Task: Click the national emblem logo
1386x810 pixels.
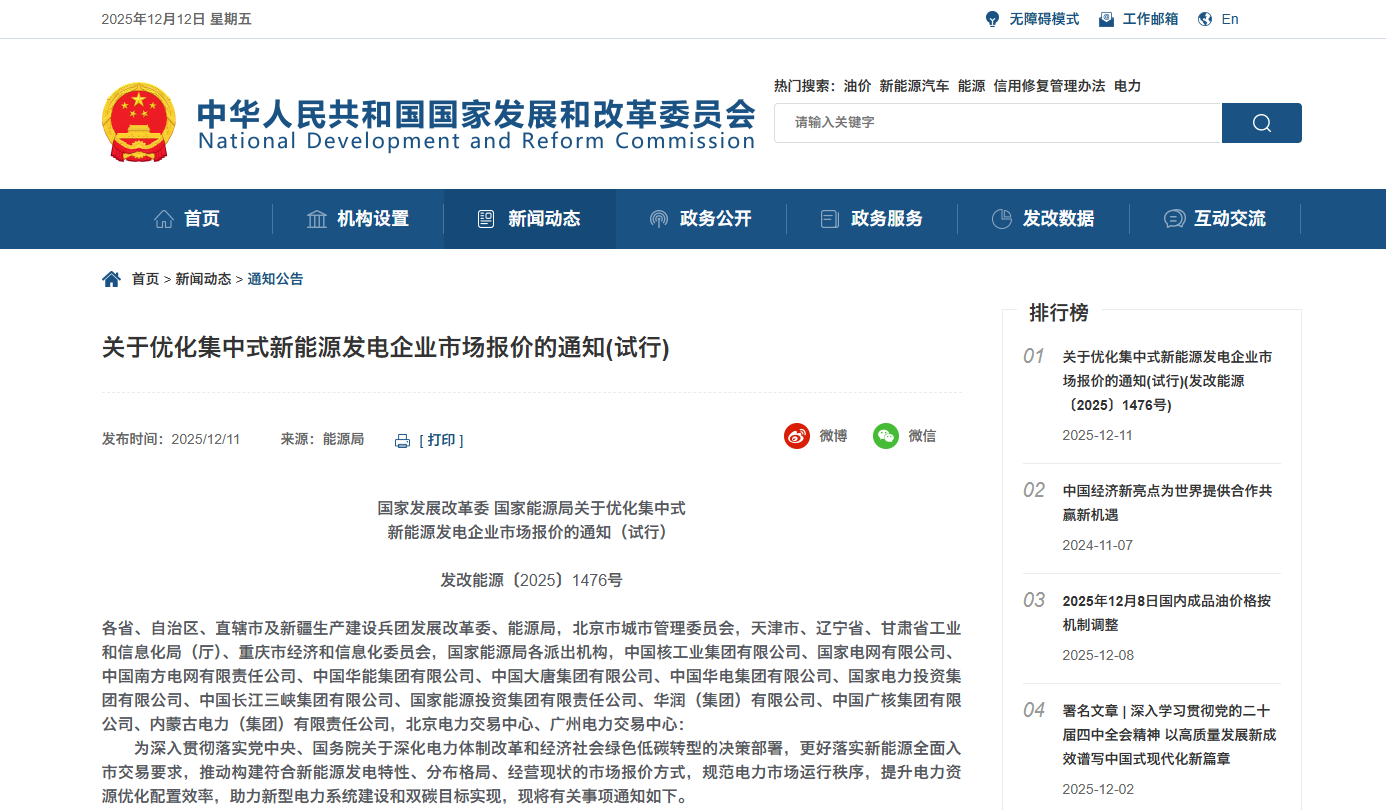Action: click(138, 122)
